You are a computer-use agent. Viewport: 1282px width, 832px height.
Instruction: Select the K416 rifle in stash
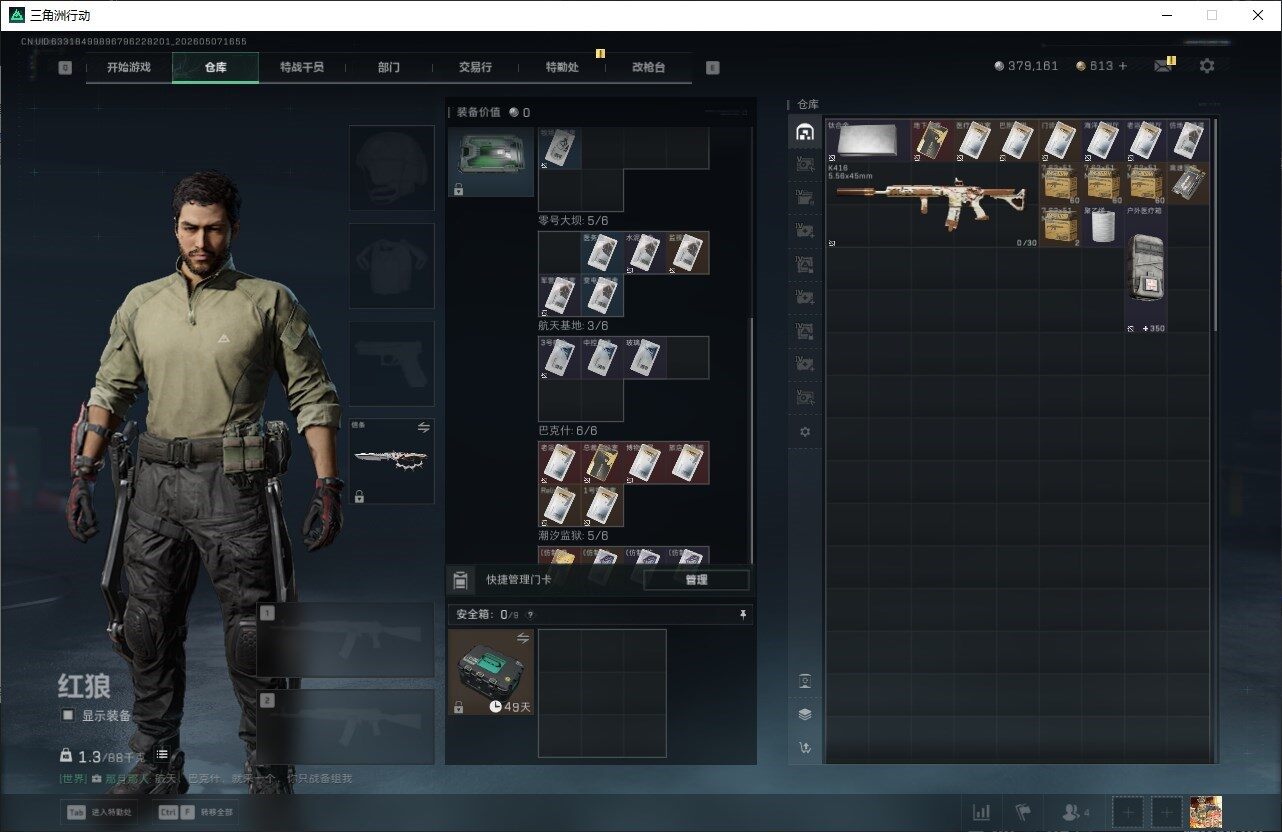point(931,205)
